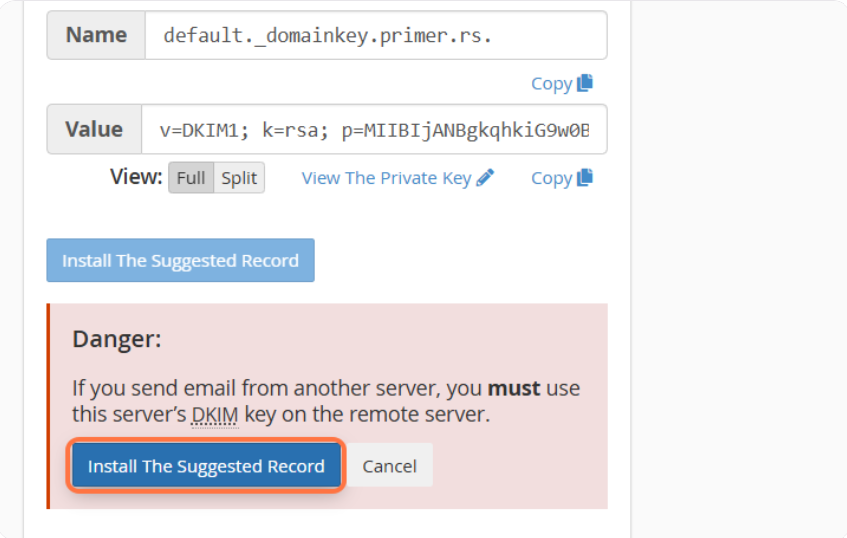
Task: Click the copy icon beside the Value field
Action: click(585, 177)
